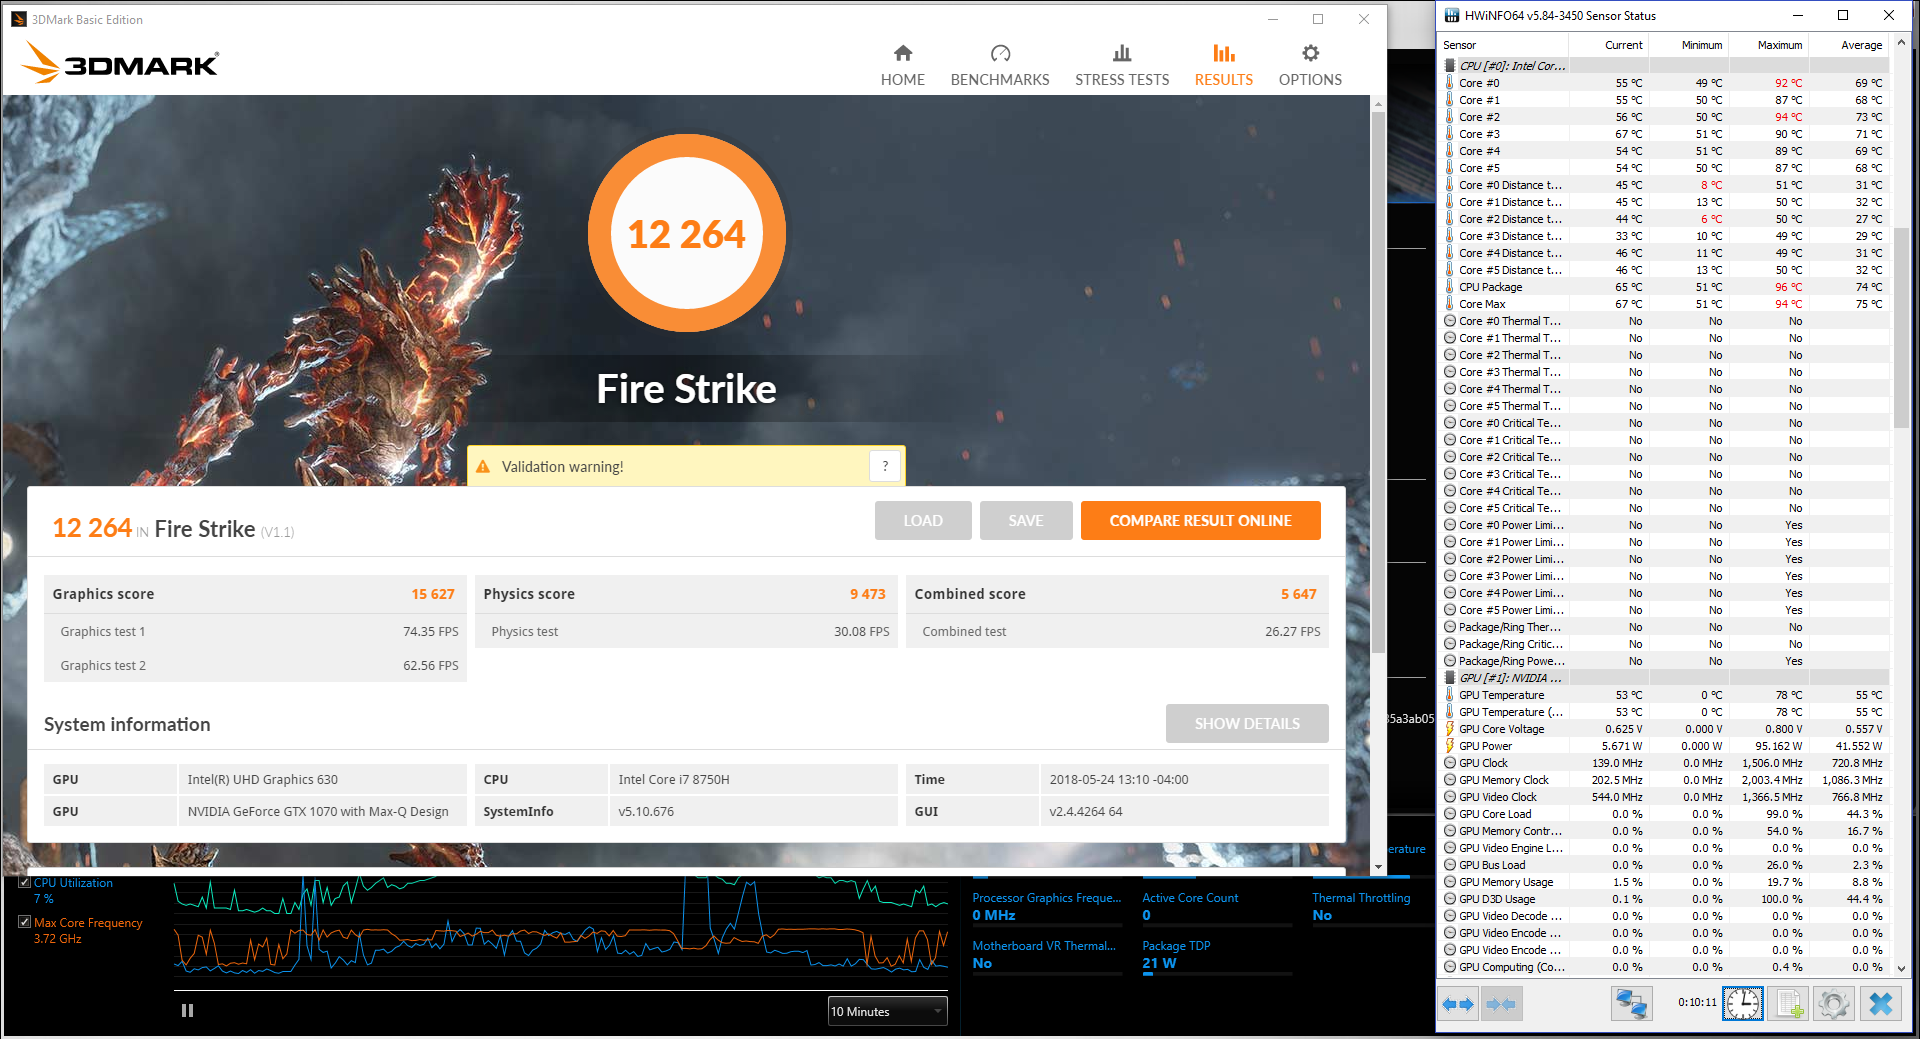Open the OPTIONS tab
This screenshot has height=1039, width=1920.
click(x=1310, y=66)
